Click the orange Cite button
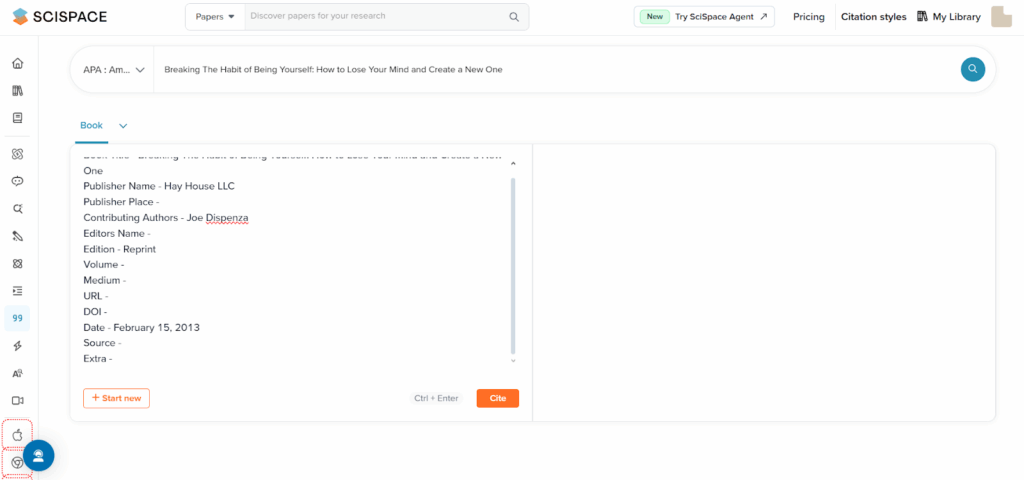The height and width of the screenshot is (480, 1024). pyautogui.click(x=498, y=398)
